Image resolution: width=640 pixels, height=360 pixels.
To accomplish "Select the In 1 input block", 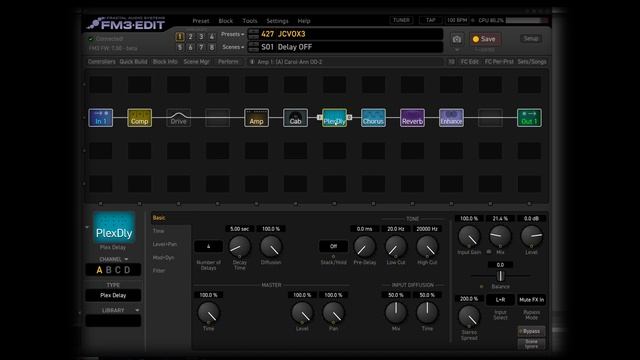I will point(100,118).
